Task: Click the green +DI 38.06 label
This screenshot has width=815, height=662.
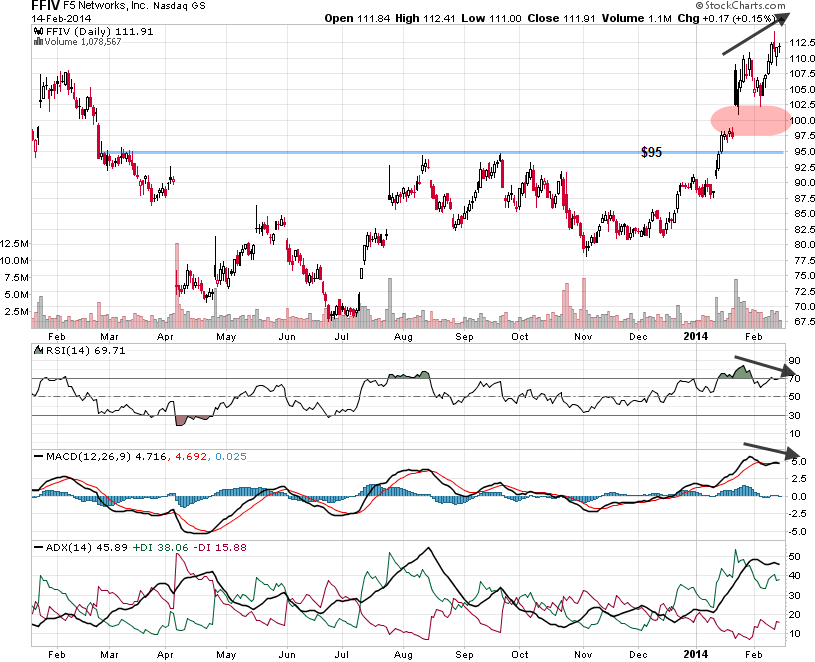Action: tap(161, 548)
